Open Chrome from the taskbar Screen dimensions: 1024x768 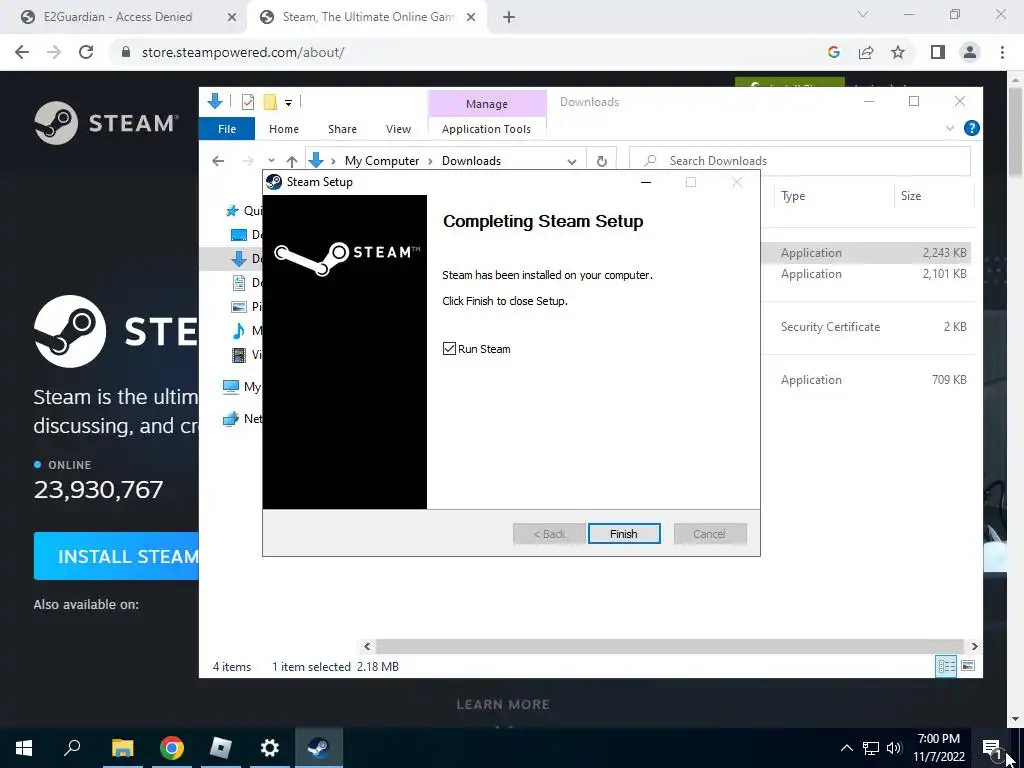tap(172, 748)
